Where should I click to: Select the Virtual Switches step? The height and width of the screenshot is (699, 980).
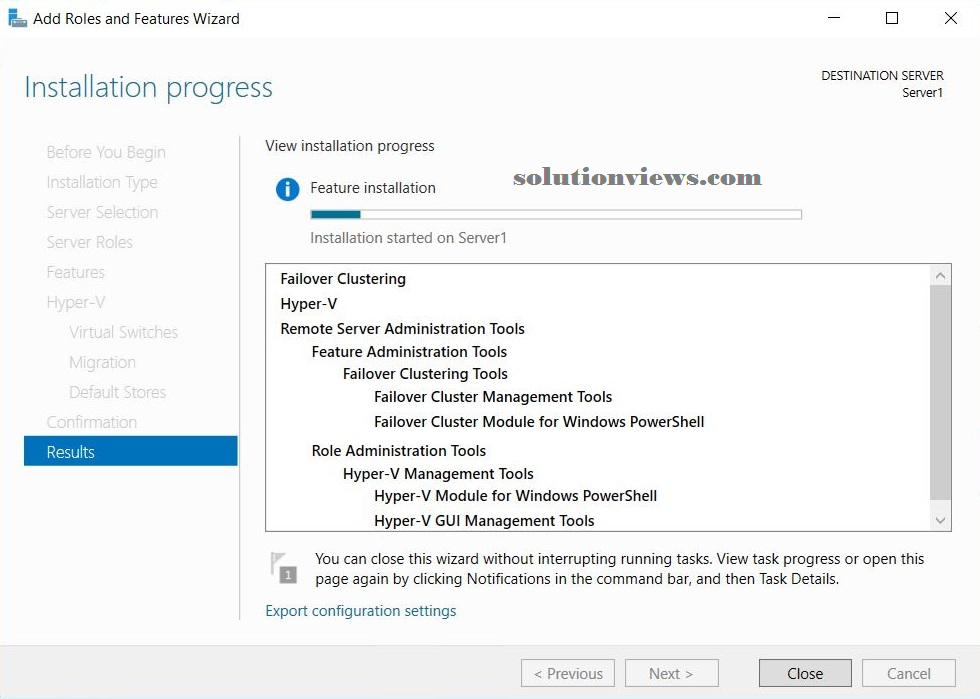(x=124, y=332)
